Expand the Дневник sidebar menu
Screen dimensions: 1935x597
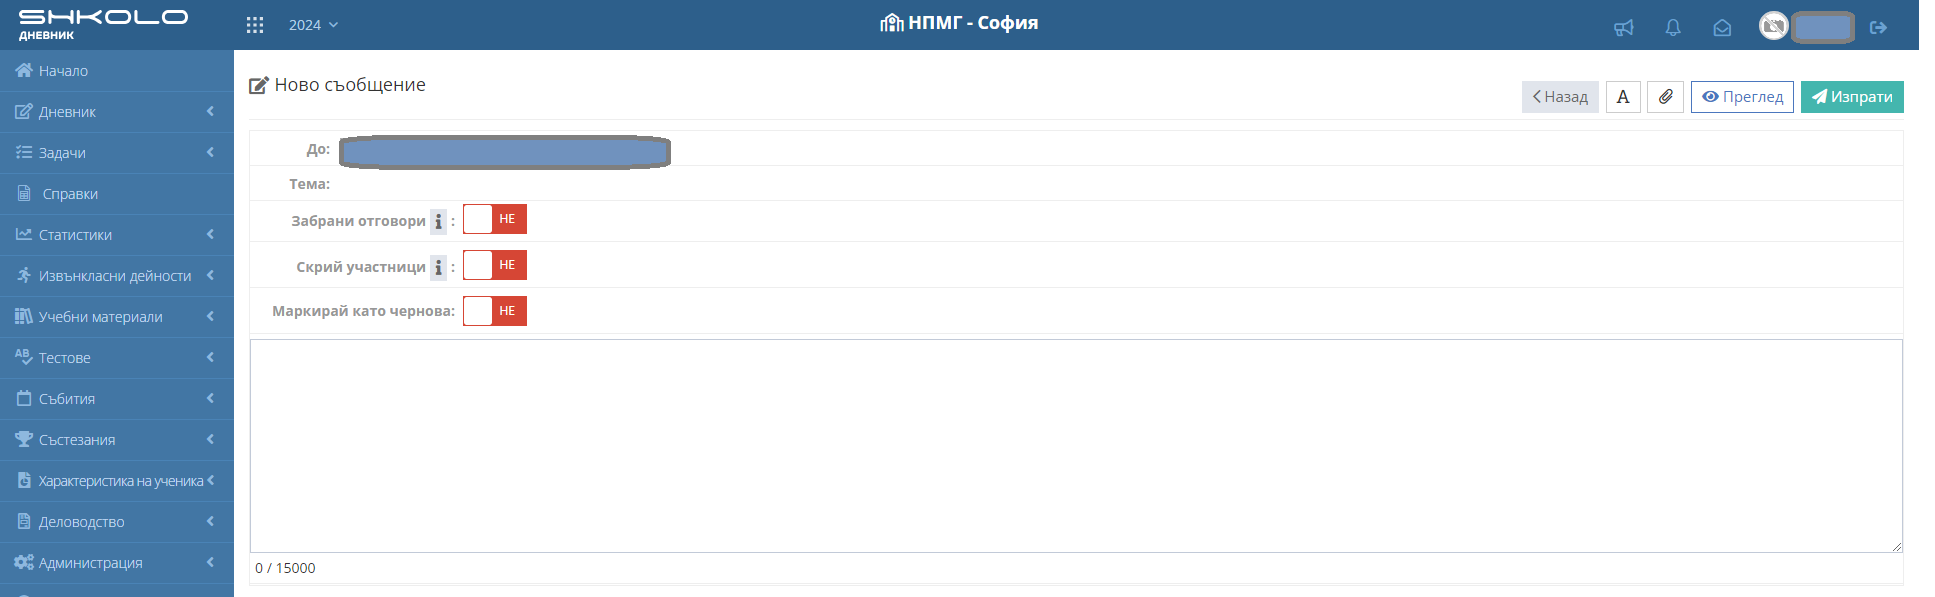[x=117, y=112]
